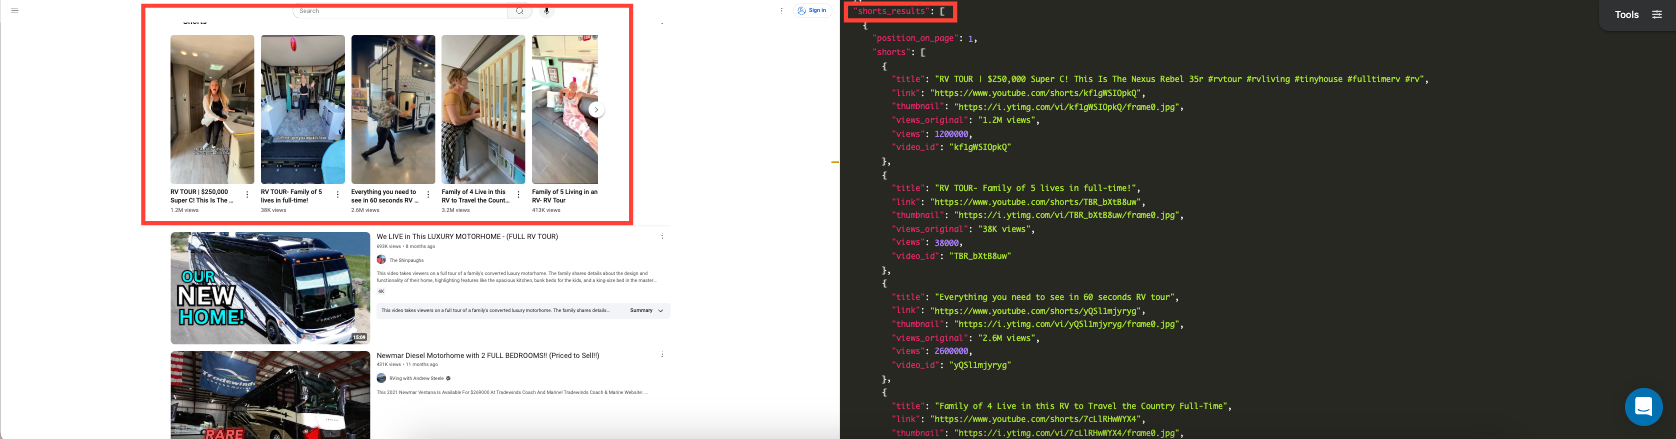1676x439 pixels.
Task: Open the 'Family of 5 Living in an RV' short thumbnail
Action: tap(565, 109)
